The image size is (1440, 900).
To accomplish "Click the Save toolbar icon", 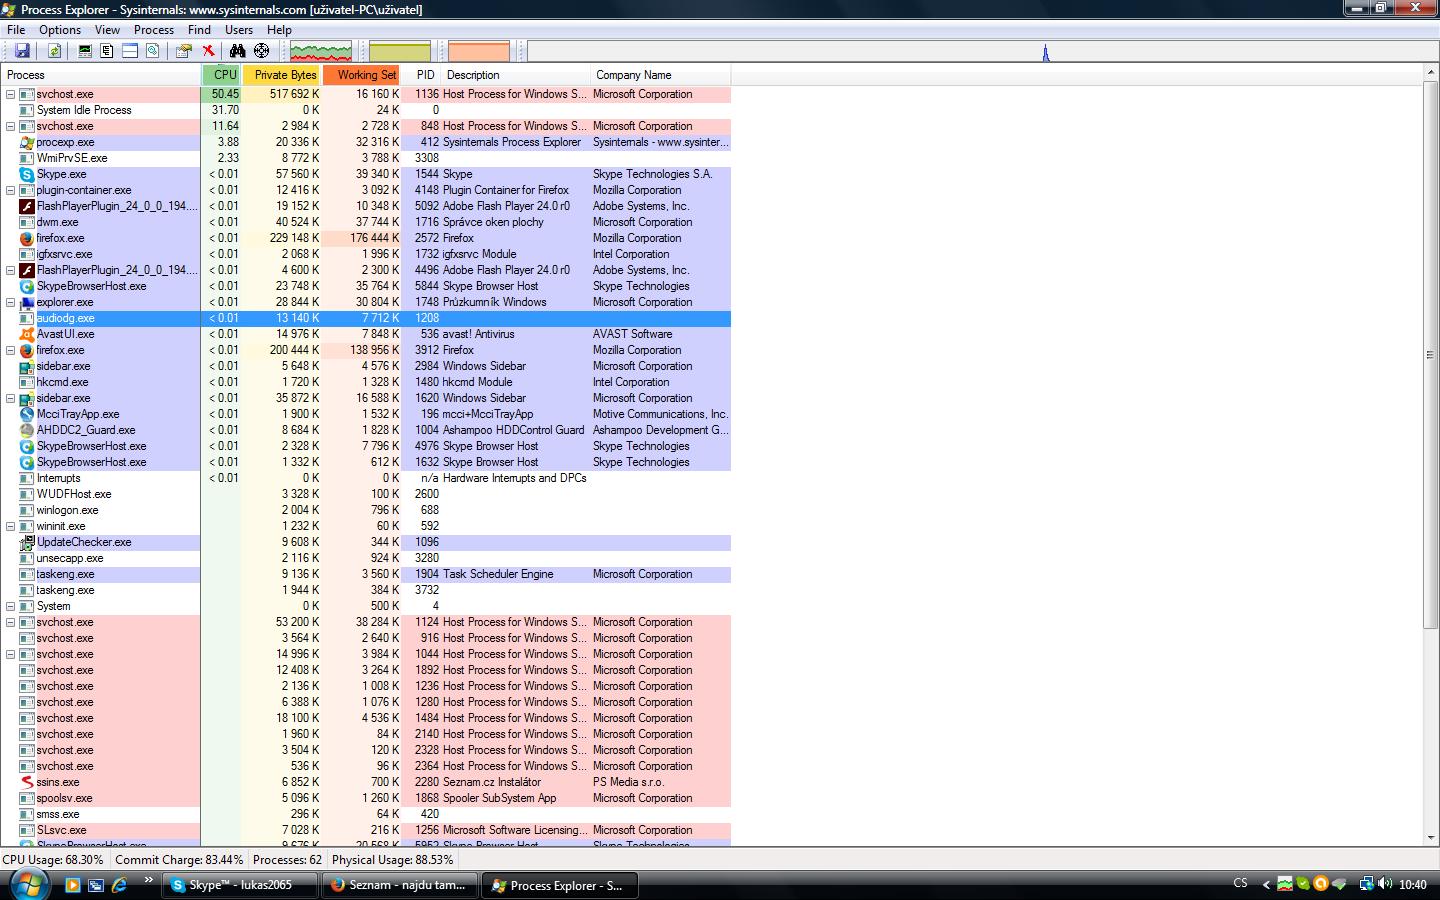I will click(22, 51).
